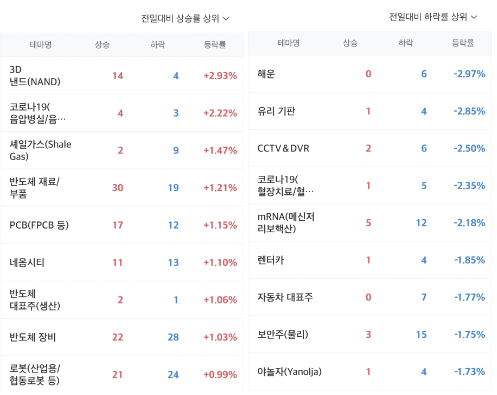Open the 로봇(산업용/협동로봇 등) theme
497x395 pixels.
[35, 374]
